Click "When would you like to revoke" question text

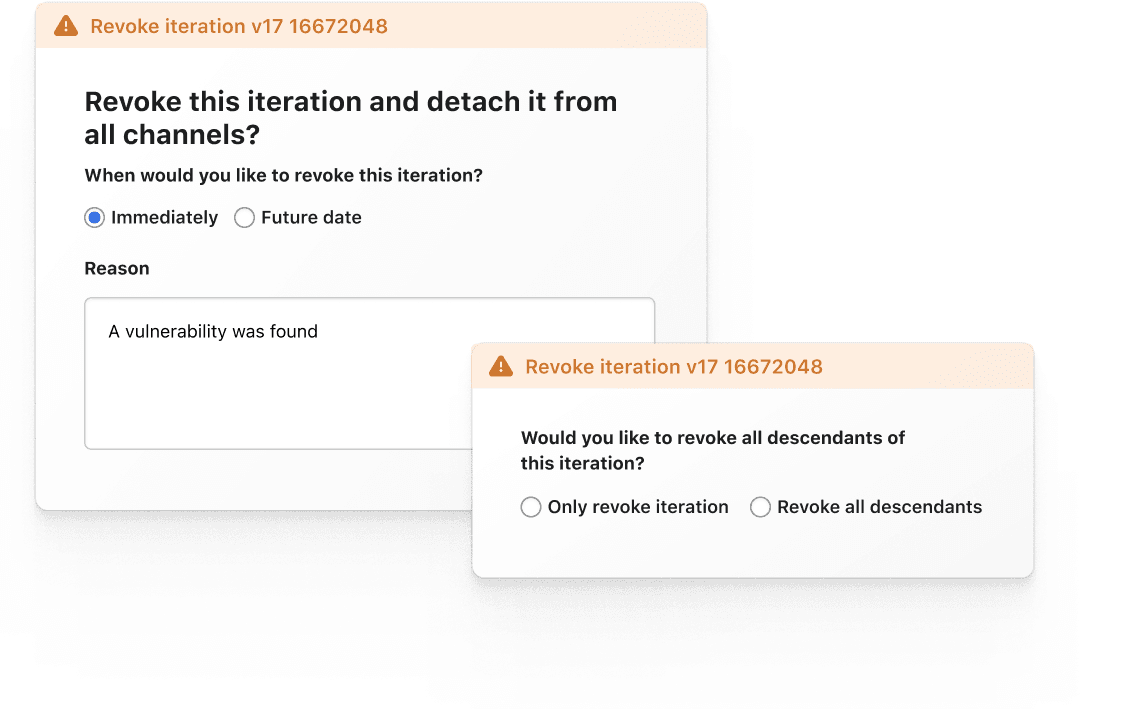(283, 176)
